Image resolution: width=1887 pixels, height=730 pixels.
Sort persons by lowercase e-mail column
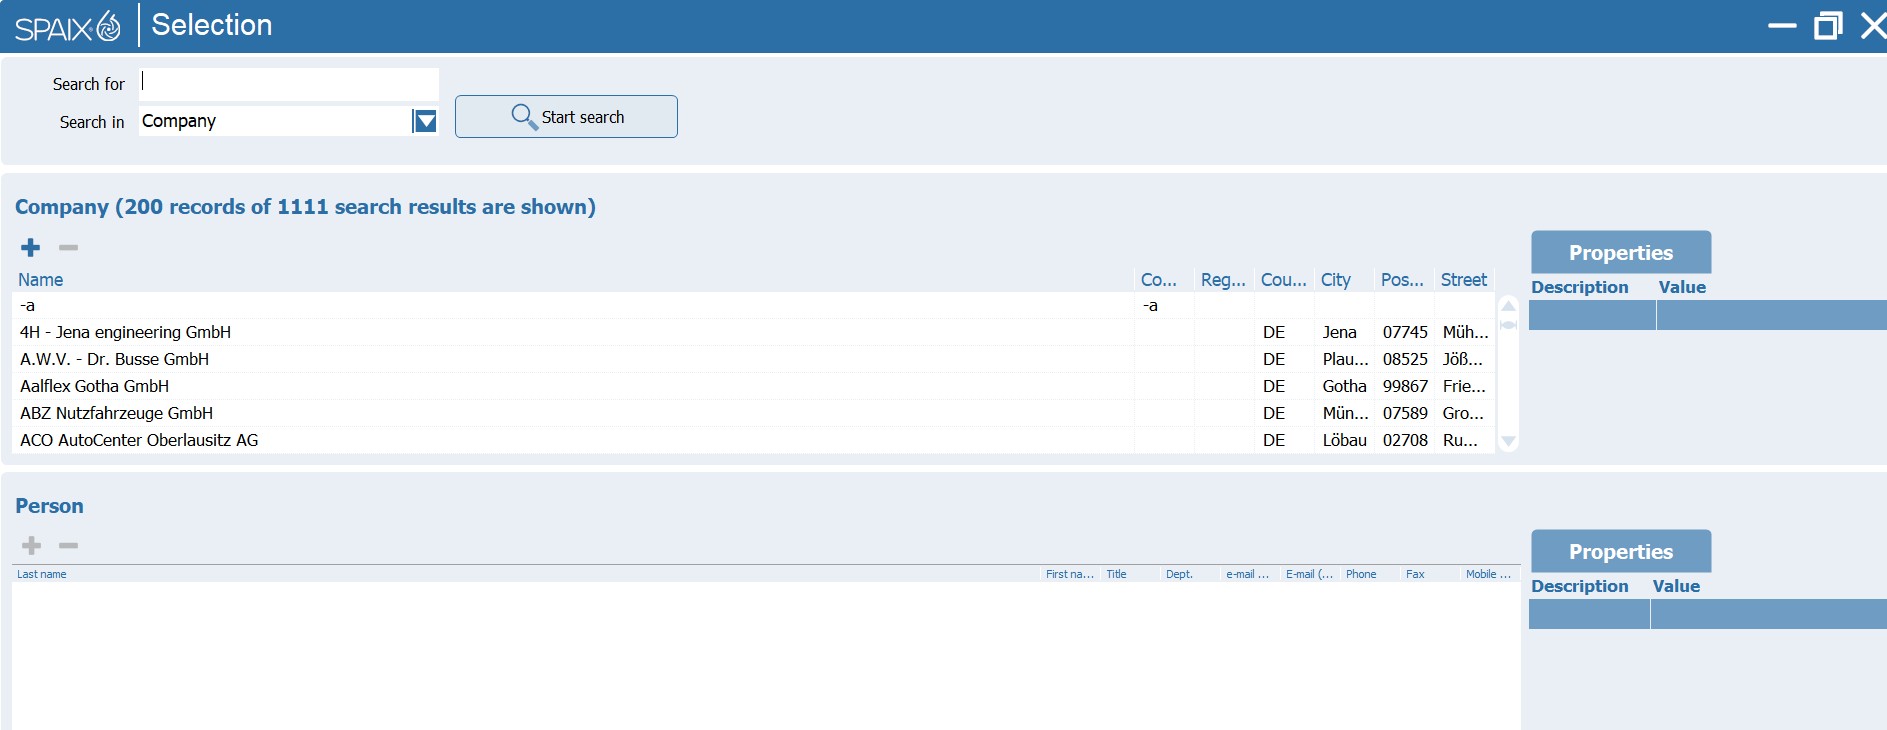pyautogui.click(x=1247, y=574)
